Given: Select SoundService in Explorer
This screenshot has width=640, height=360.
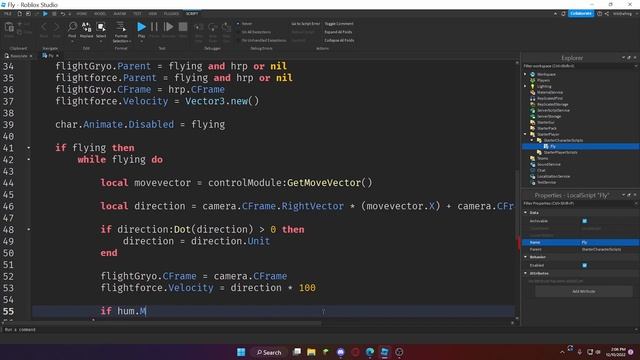Looking at the screenshot, I should (548, 164).
